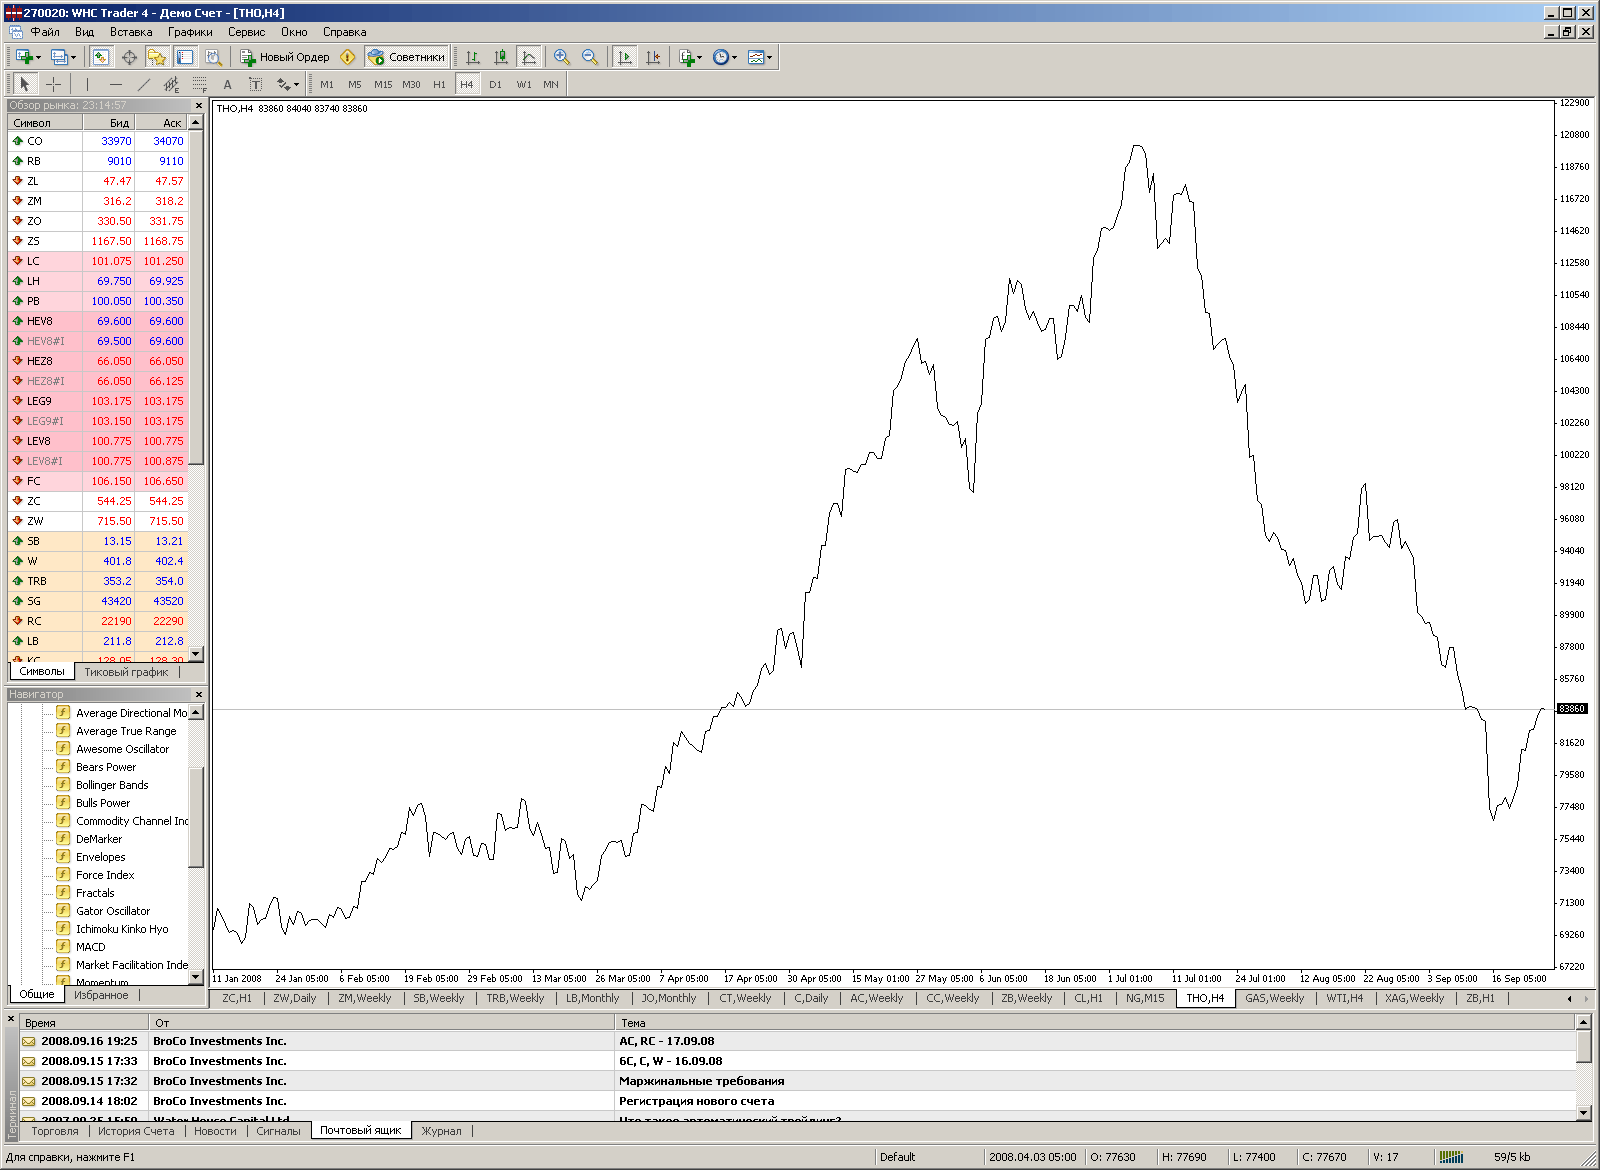Toggle the Market Watch panel icon
The width and height of the screenshot is (1600, 1170).
pos(101,57)
